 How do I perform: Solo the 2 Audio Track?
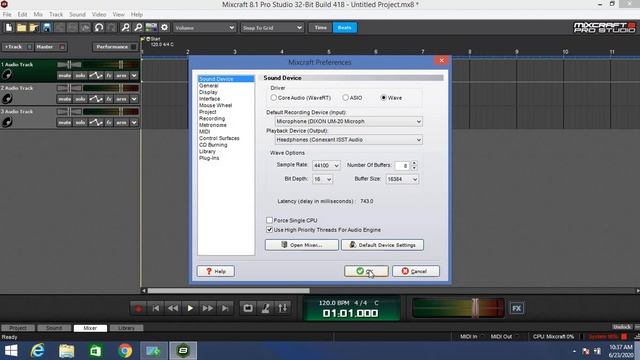tap(80, 99)
